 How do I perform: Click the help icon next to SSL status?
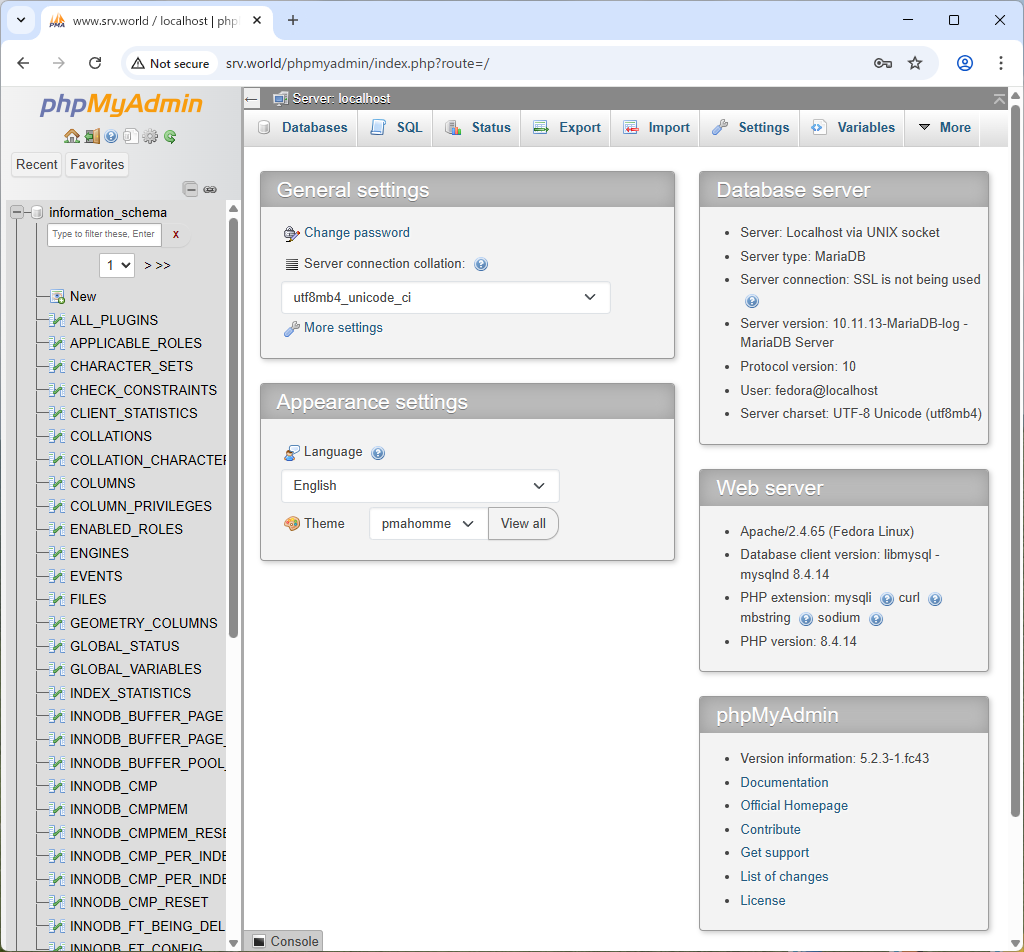pos(752,300)
